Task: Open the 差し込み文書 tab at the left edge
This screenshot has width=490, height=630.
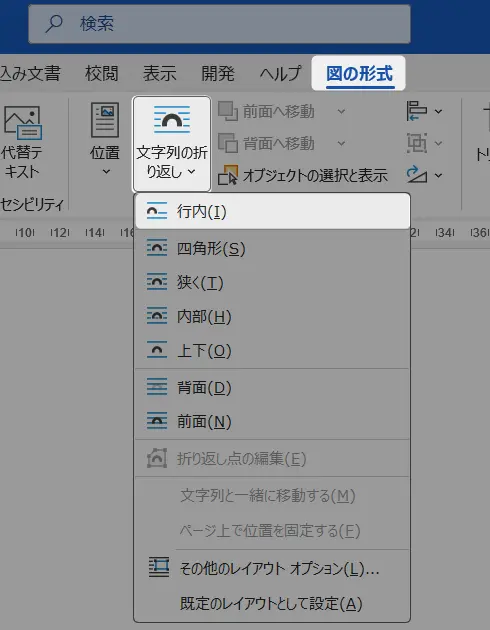Action: coord(30,74)
